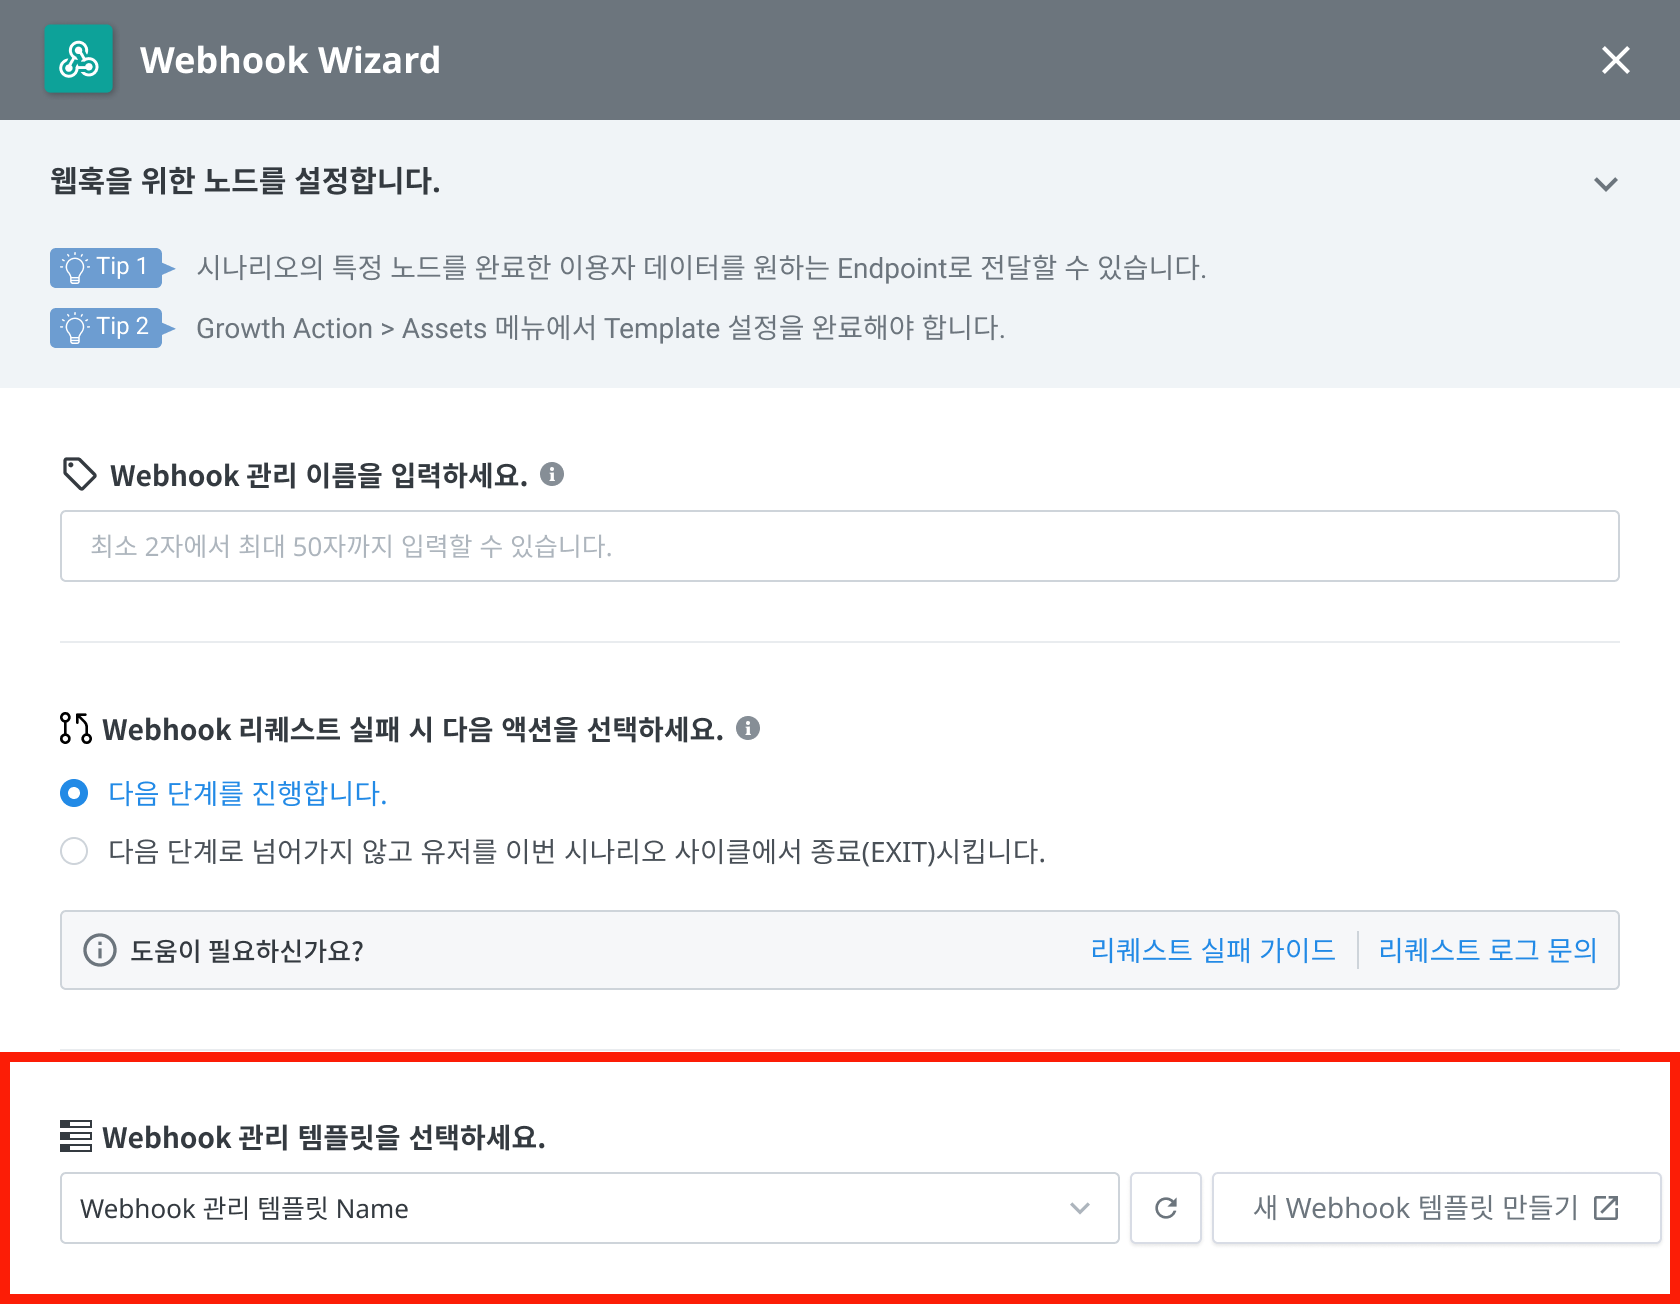Click the Tip 1 lightbulb badge
1680x1304 pixels.
click(x=106, y=267)
